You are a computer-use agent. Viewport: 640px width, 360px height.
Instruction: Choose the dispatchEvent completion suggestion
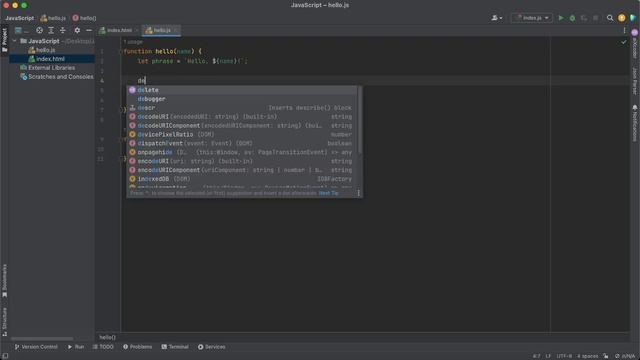tap(241, 143)
